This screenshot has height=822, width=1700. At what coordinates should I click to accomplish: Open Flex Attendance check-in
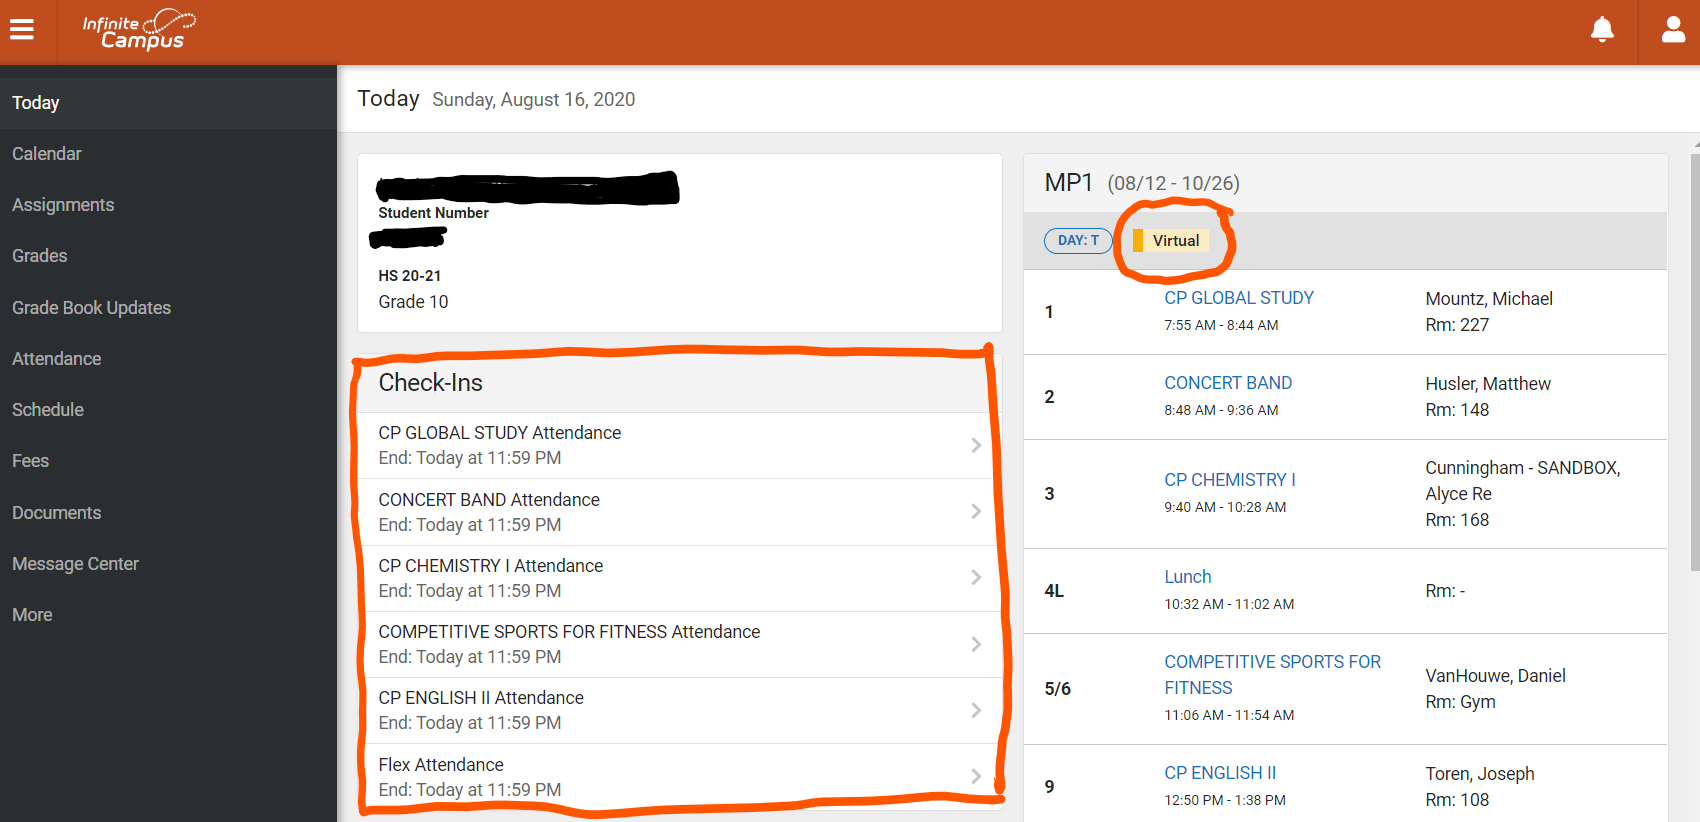tap(680, 777)
